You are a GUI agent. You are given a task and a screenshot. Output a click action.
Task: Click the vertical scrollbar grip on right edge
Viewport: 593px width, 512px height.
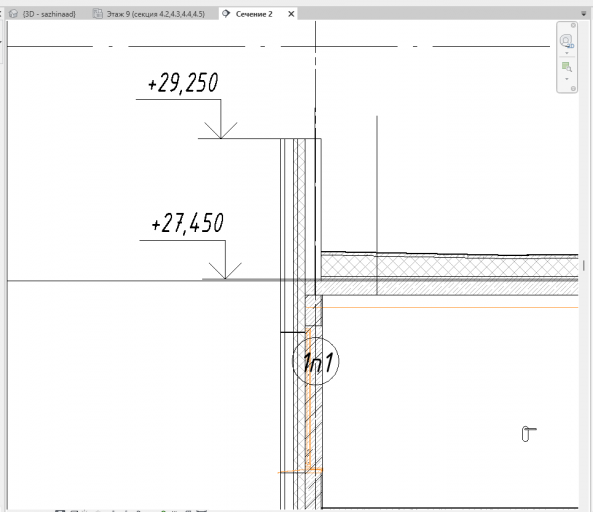coord(584,265)
